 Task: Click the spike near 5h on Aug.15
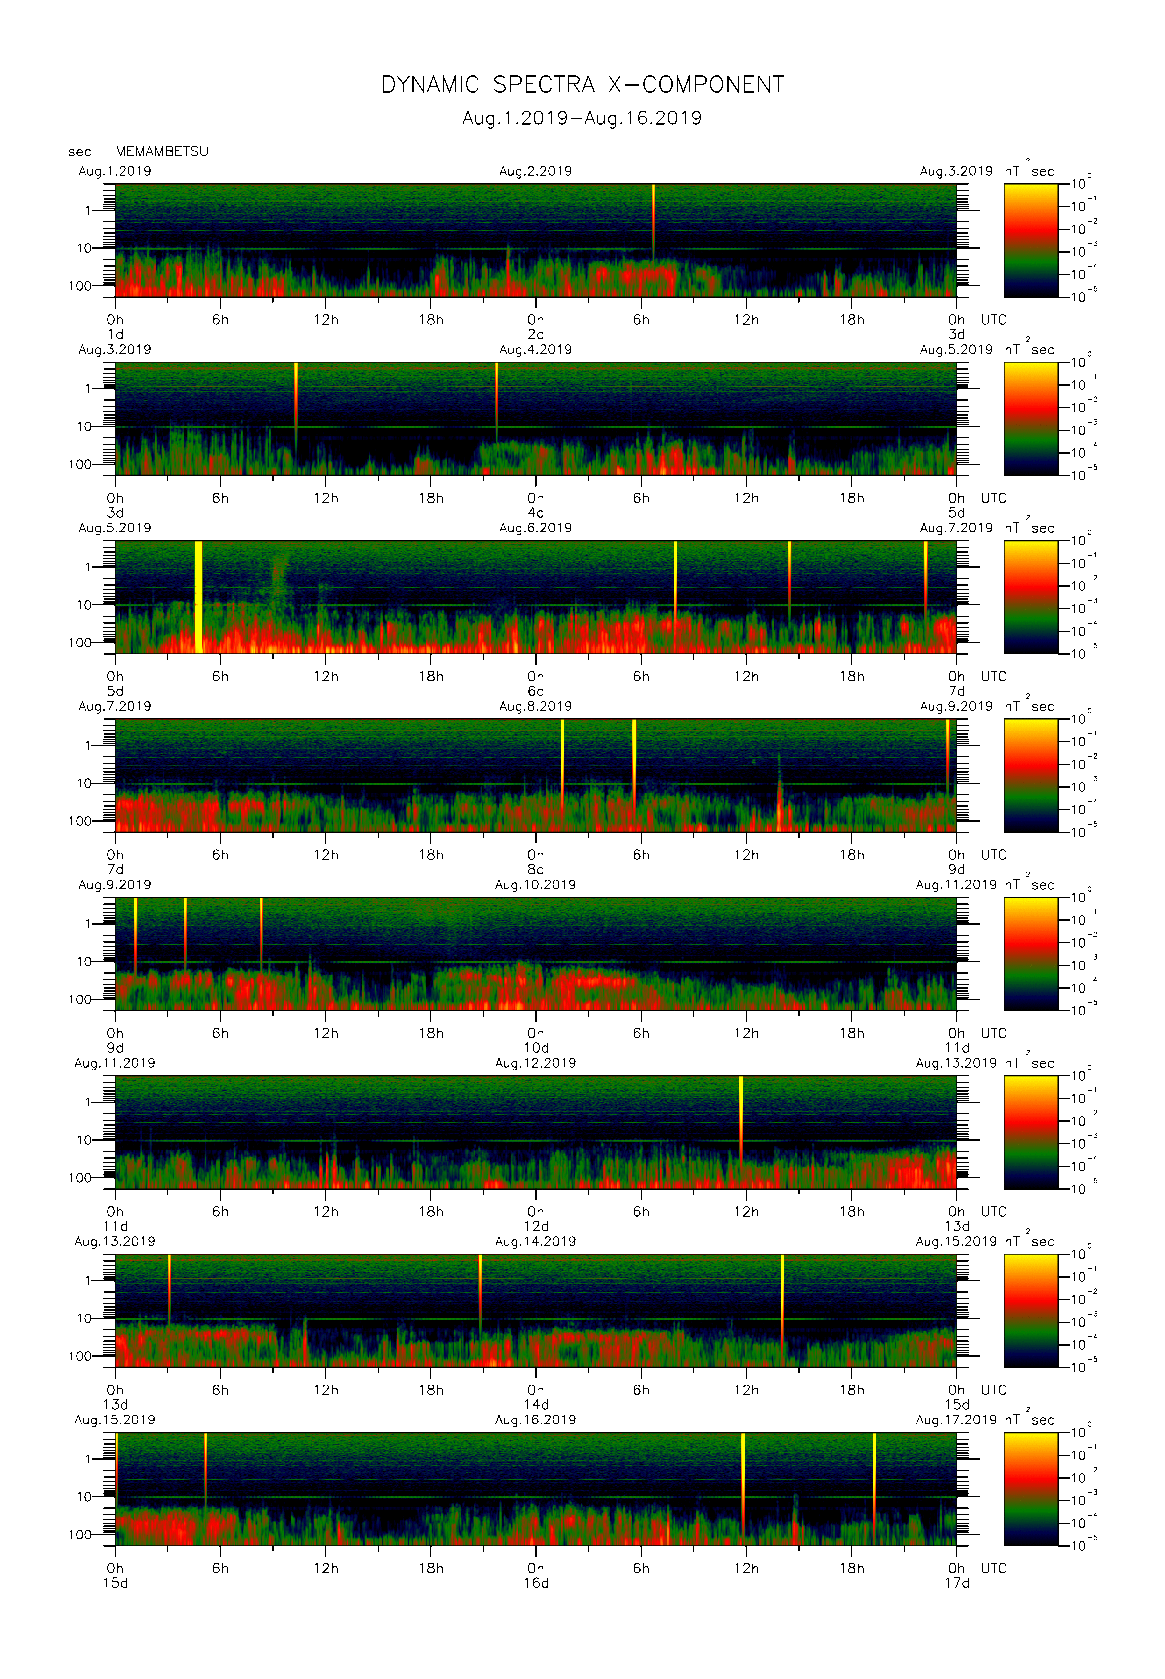coord(205,1470)
